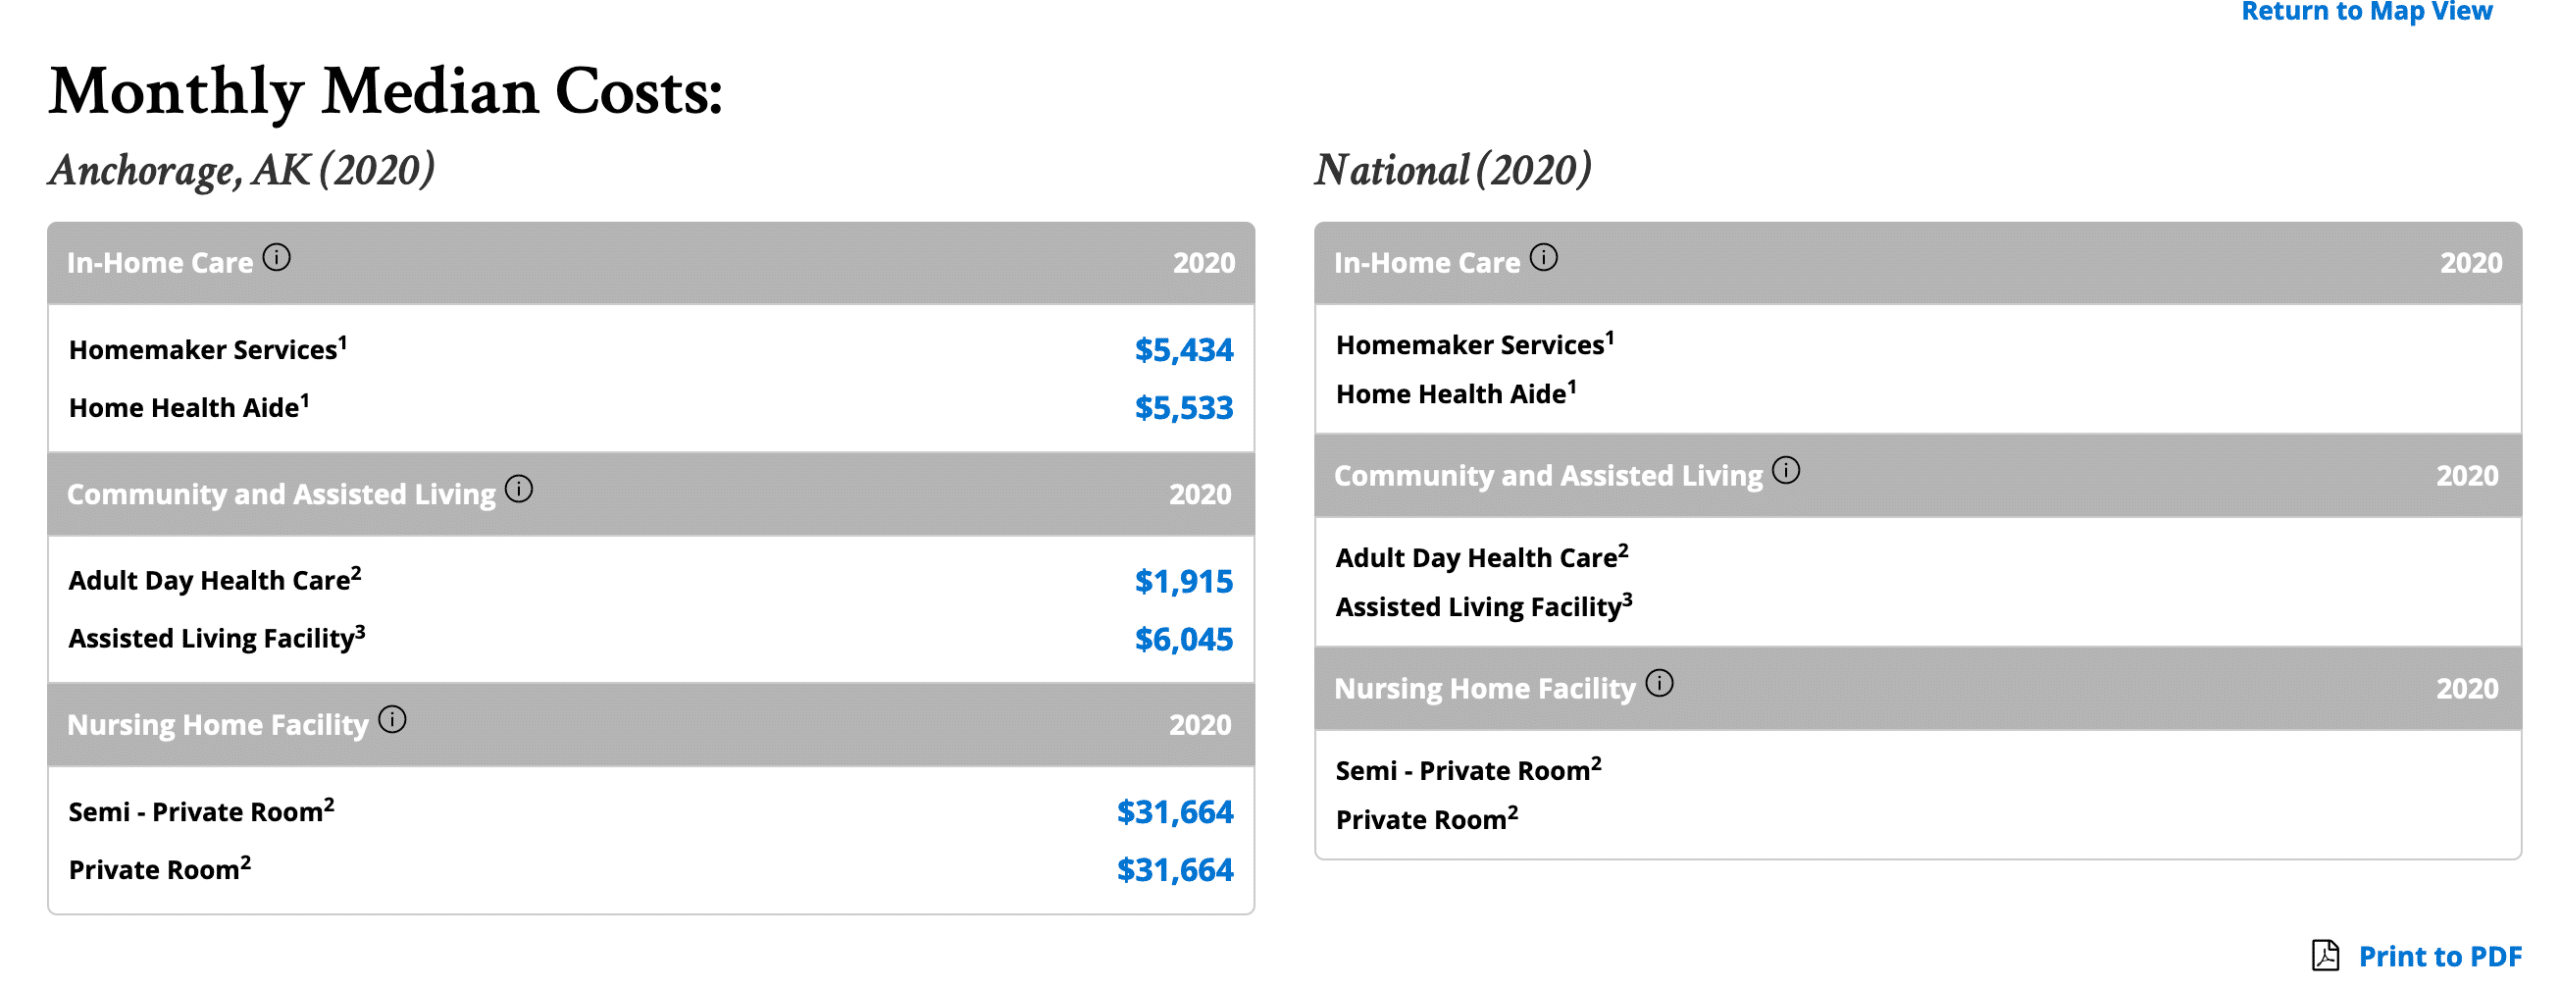The width and height of the screenshot is (2560, 987).
Task: Click the Anchorage Private Room cost value
Action: [x=1178, y=870]
